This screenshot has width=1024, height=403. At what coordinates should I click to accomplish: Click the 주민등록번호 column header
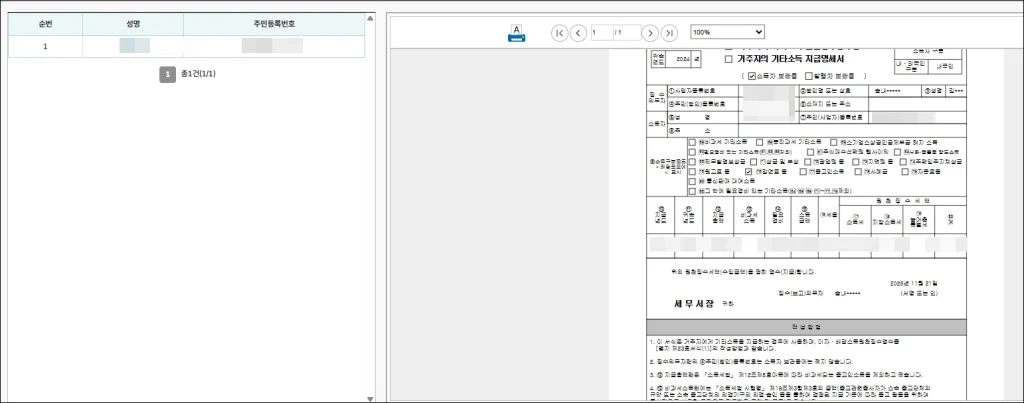[x=273, y=24]
